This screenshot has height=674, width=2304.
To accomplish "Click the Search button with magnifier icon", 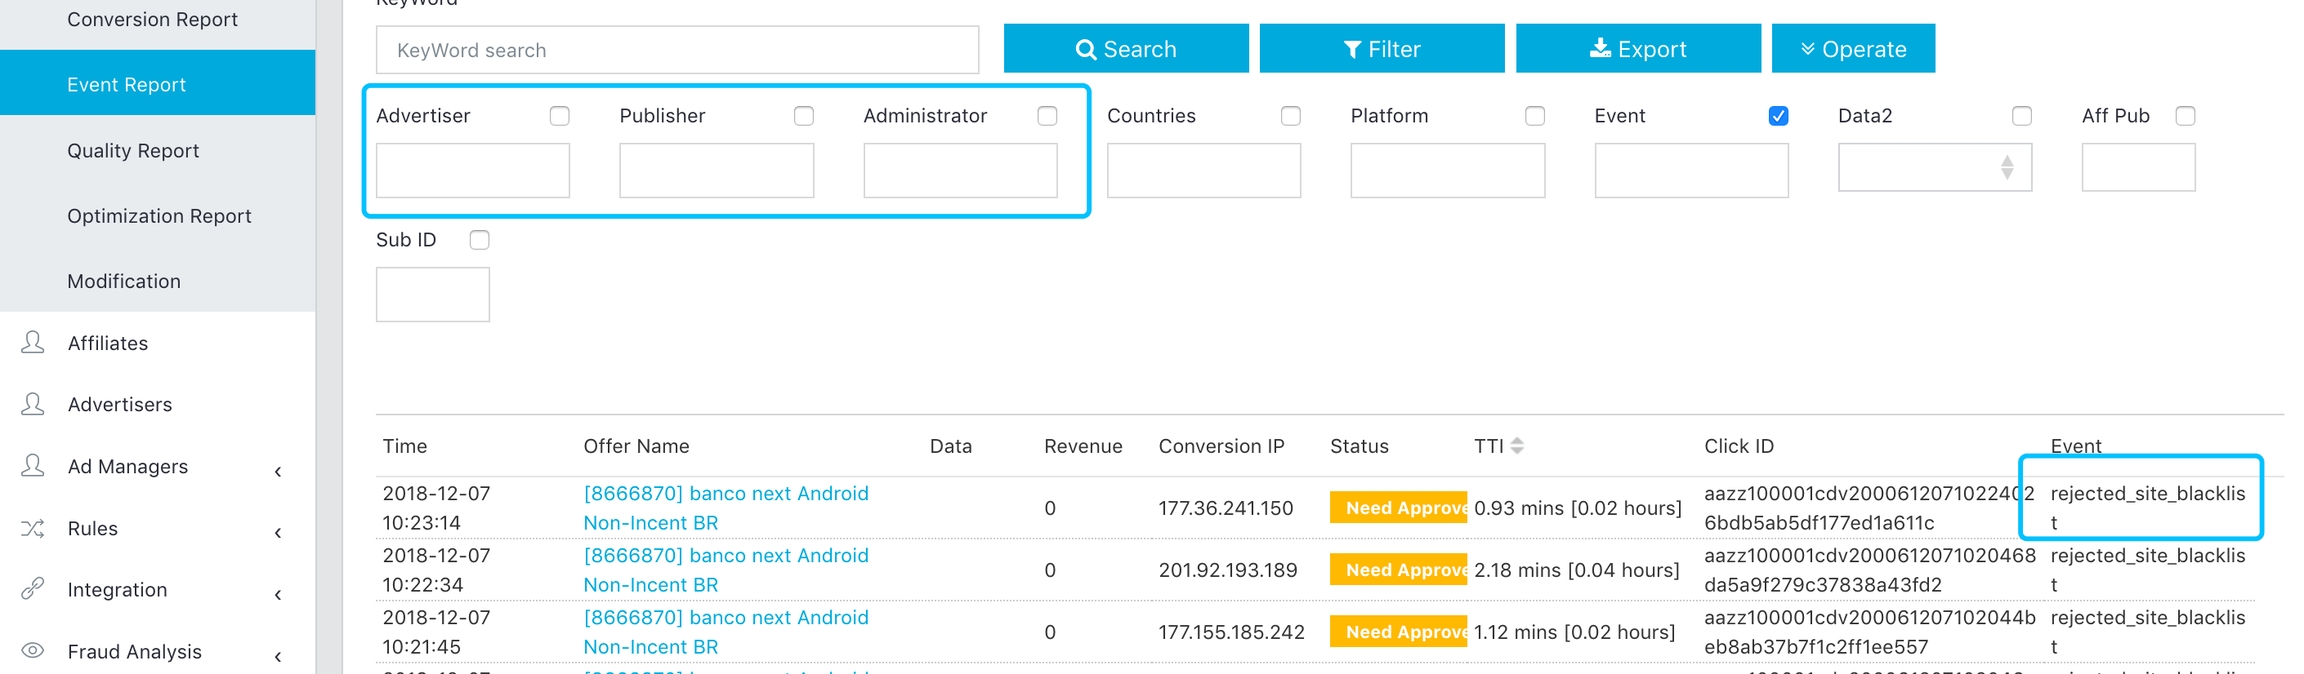I will click(1125, 49).
